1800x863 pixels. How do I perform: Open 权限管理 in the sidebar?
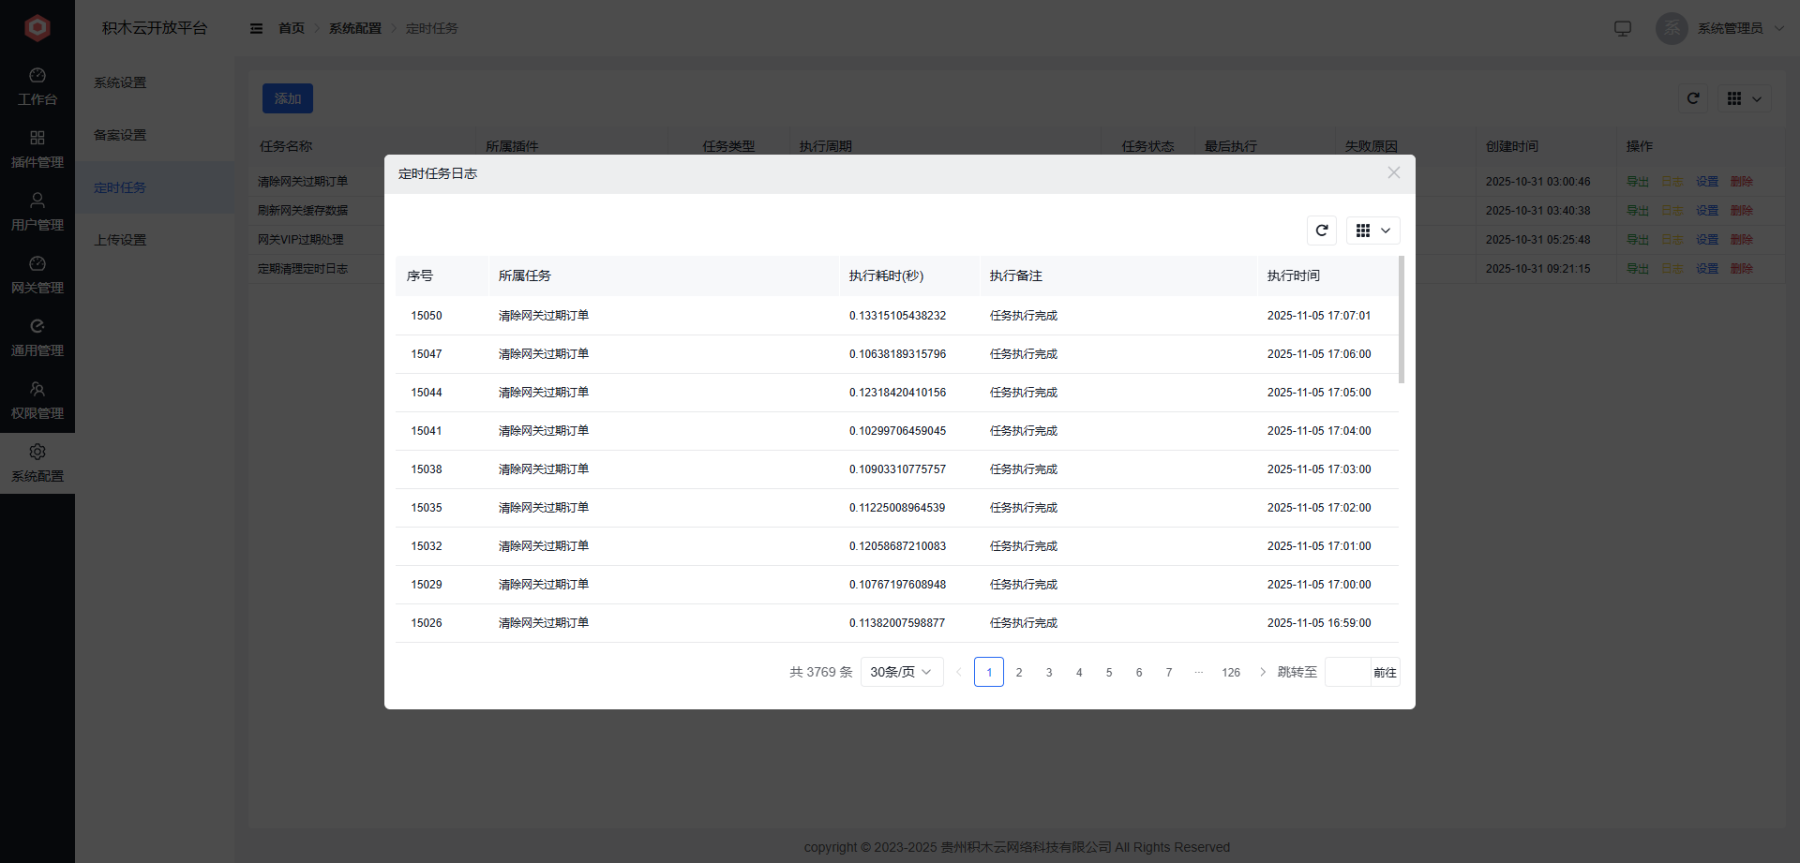click(x=37, y=400)
